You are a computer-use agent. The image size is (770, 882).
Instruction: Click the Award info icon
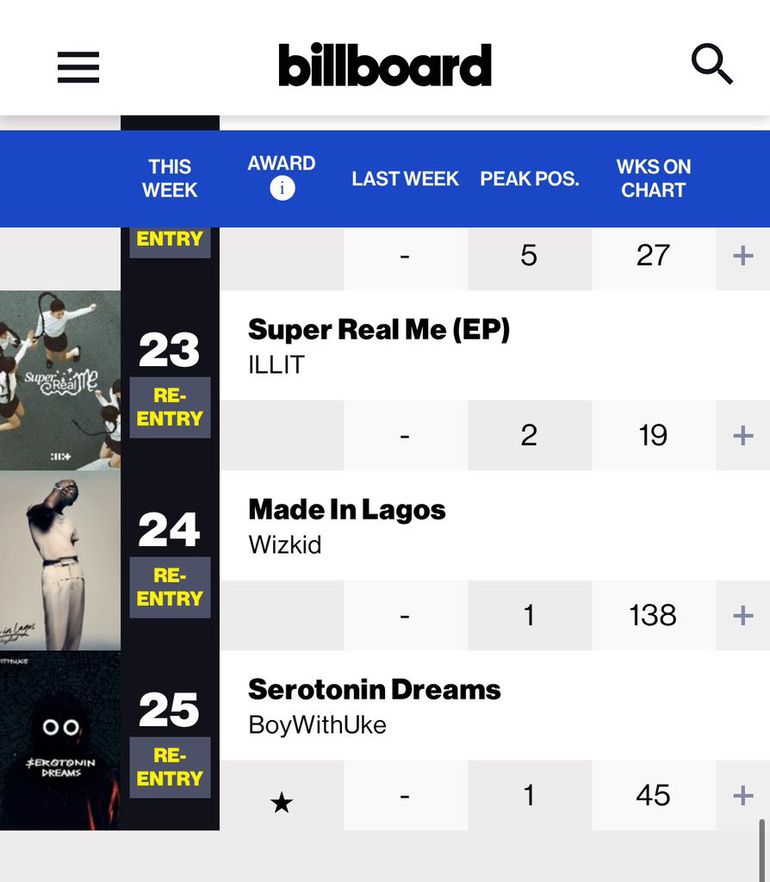[x=282, y=188]
